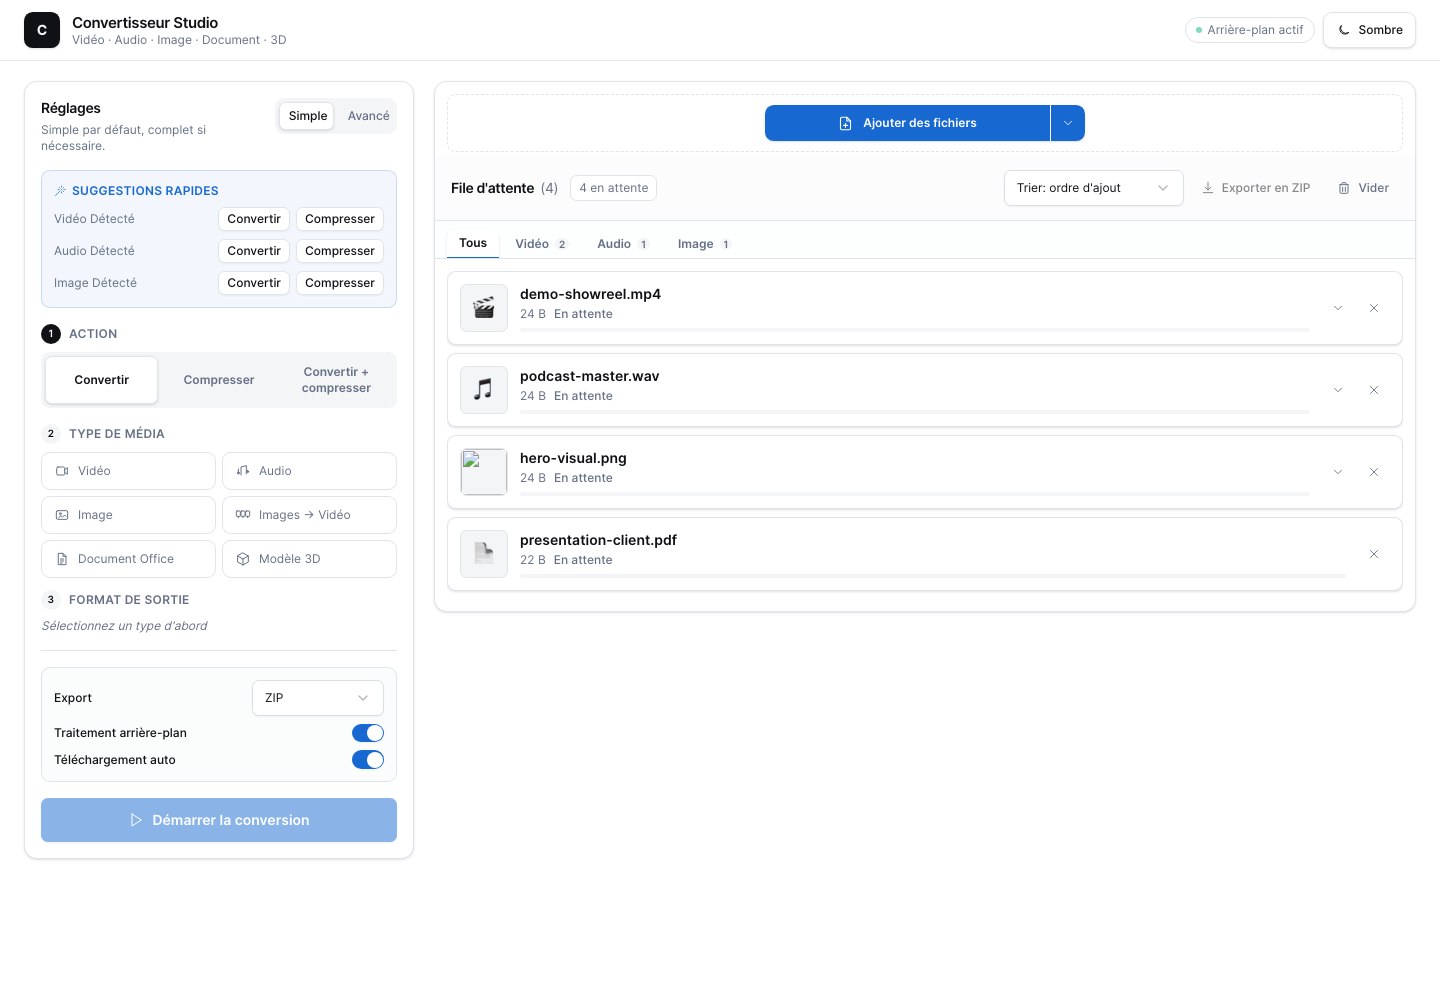Switch to the Audio queue tab
The width and height of the screenshot is (1440, 1000).
pyautogui.click(x=622, y=244)
